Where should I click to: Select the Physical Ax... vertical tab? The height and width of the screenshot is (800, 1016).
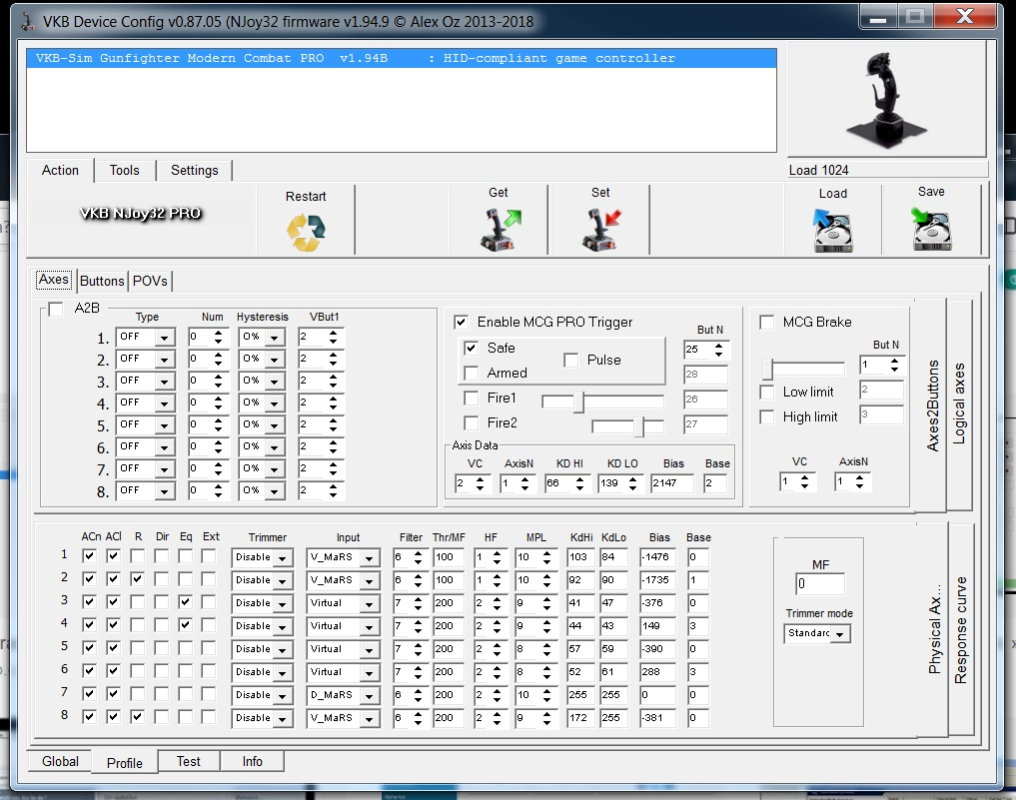pyautogui.click(x=934, y=629)
